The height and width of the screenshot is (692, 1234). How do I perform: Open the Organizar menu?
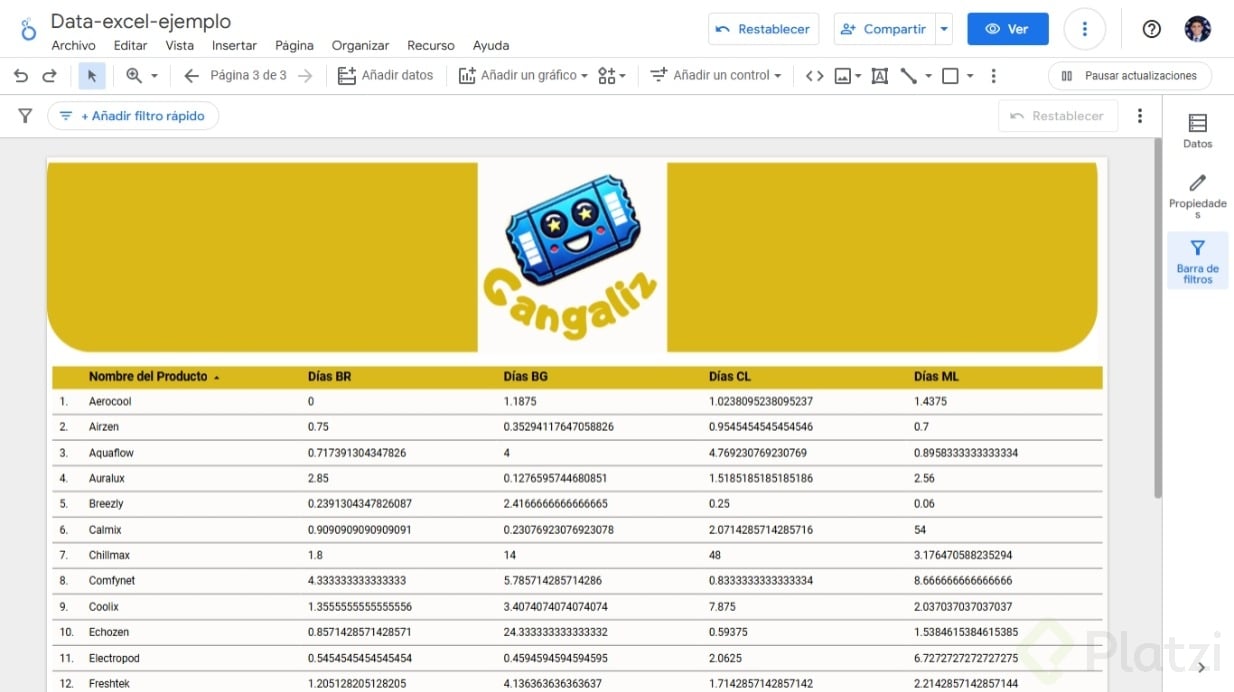(x=360, y=46)
